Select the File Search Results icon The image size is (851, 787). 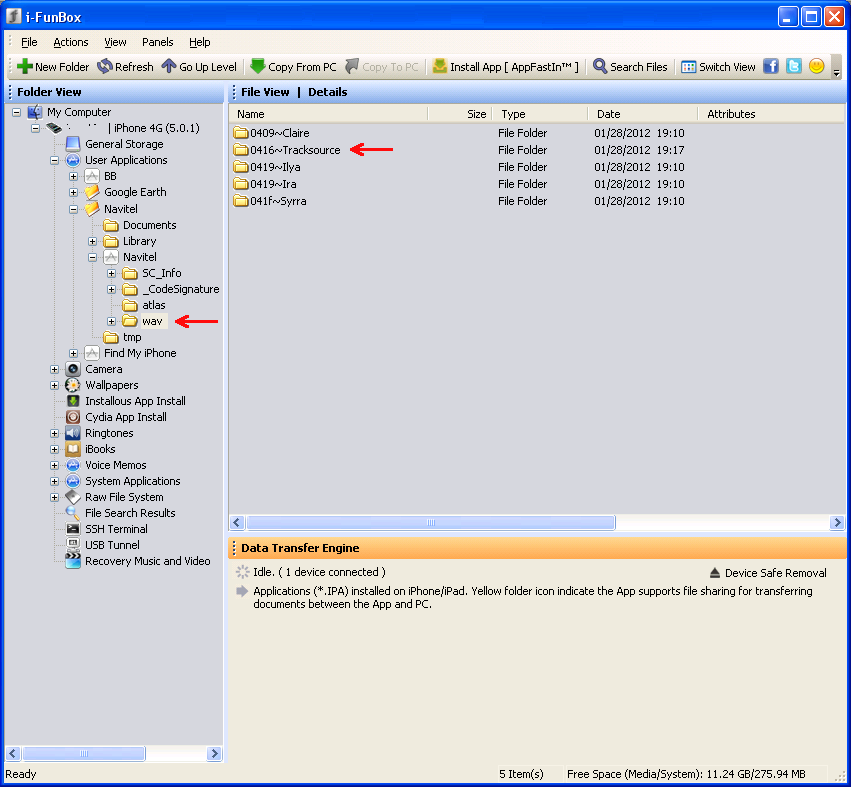tap(73, 513)
